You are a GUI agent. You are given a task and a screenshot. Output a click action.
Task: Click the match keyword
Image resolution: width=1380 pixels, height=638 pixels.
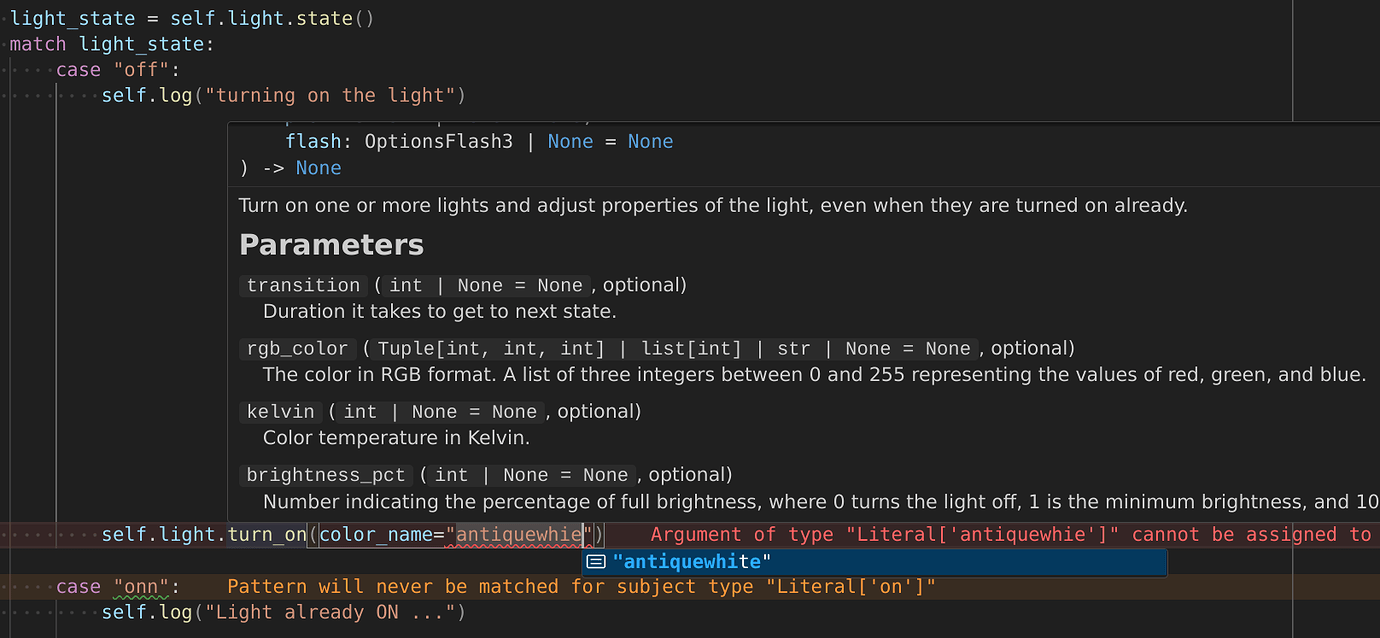38,44
